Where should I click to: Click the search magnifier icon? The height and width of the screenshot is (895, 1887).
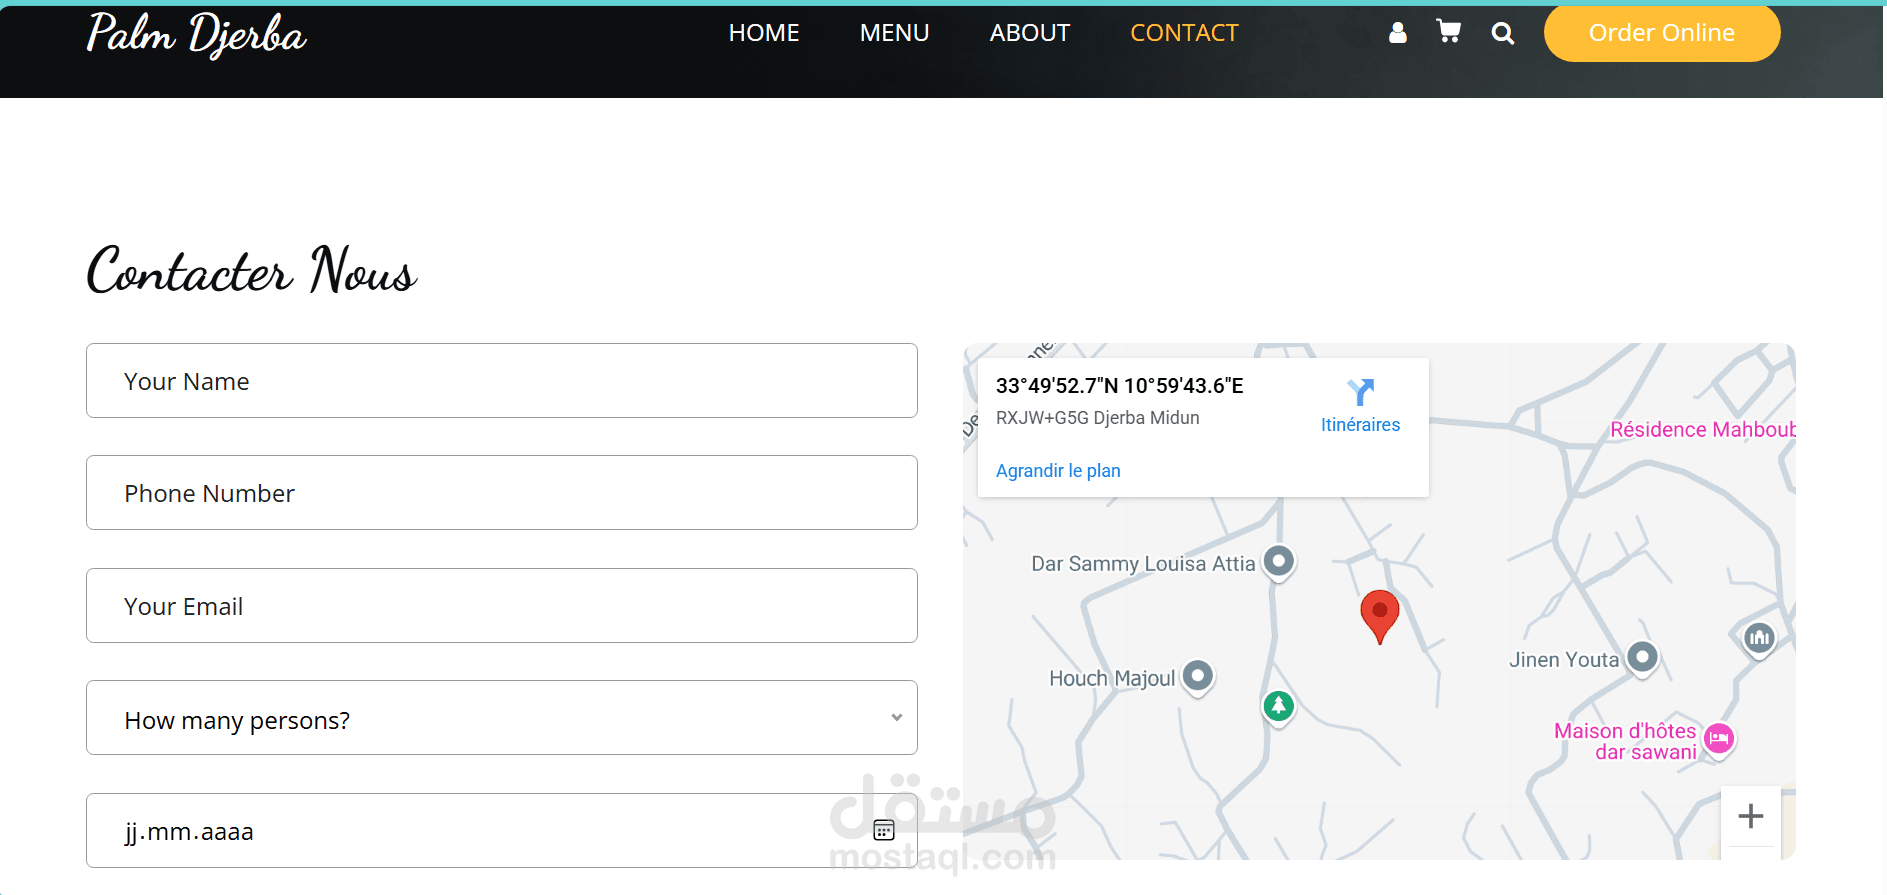pos(1502,33)
